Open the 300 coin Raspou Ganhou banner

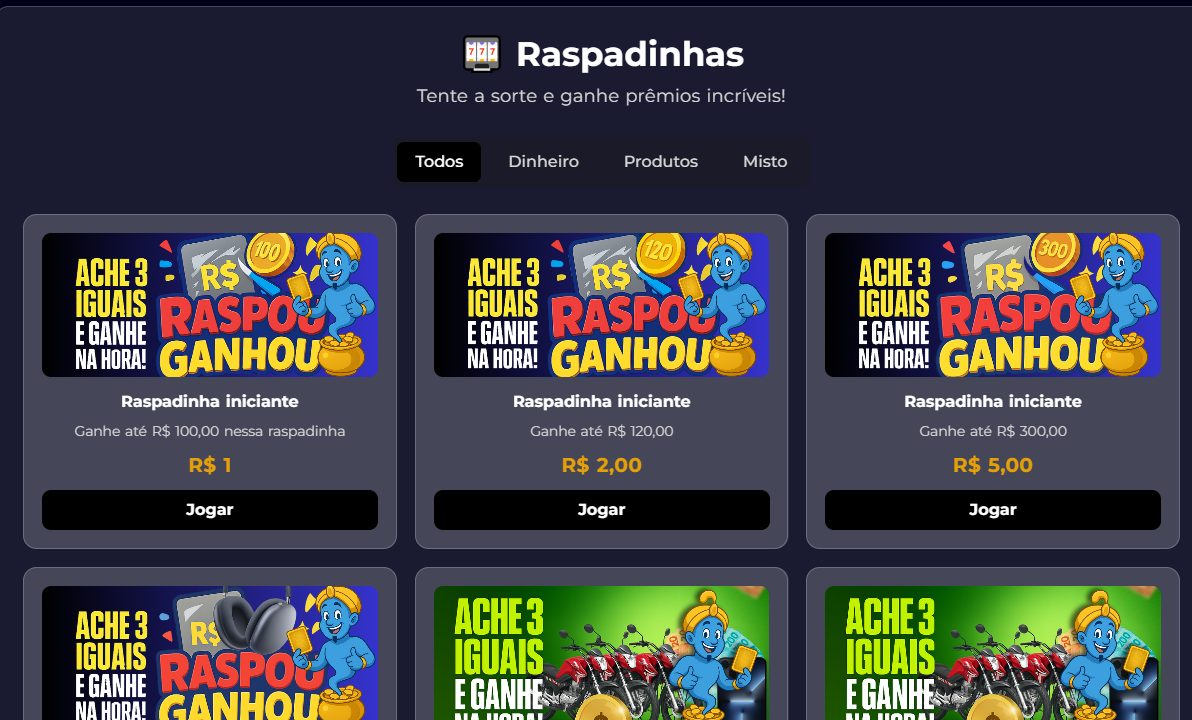(993, 305)
